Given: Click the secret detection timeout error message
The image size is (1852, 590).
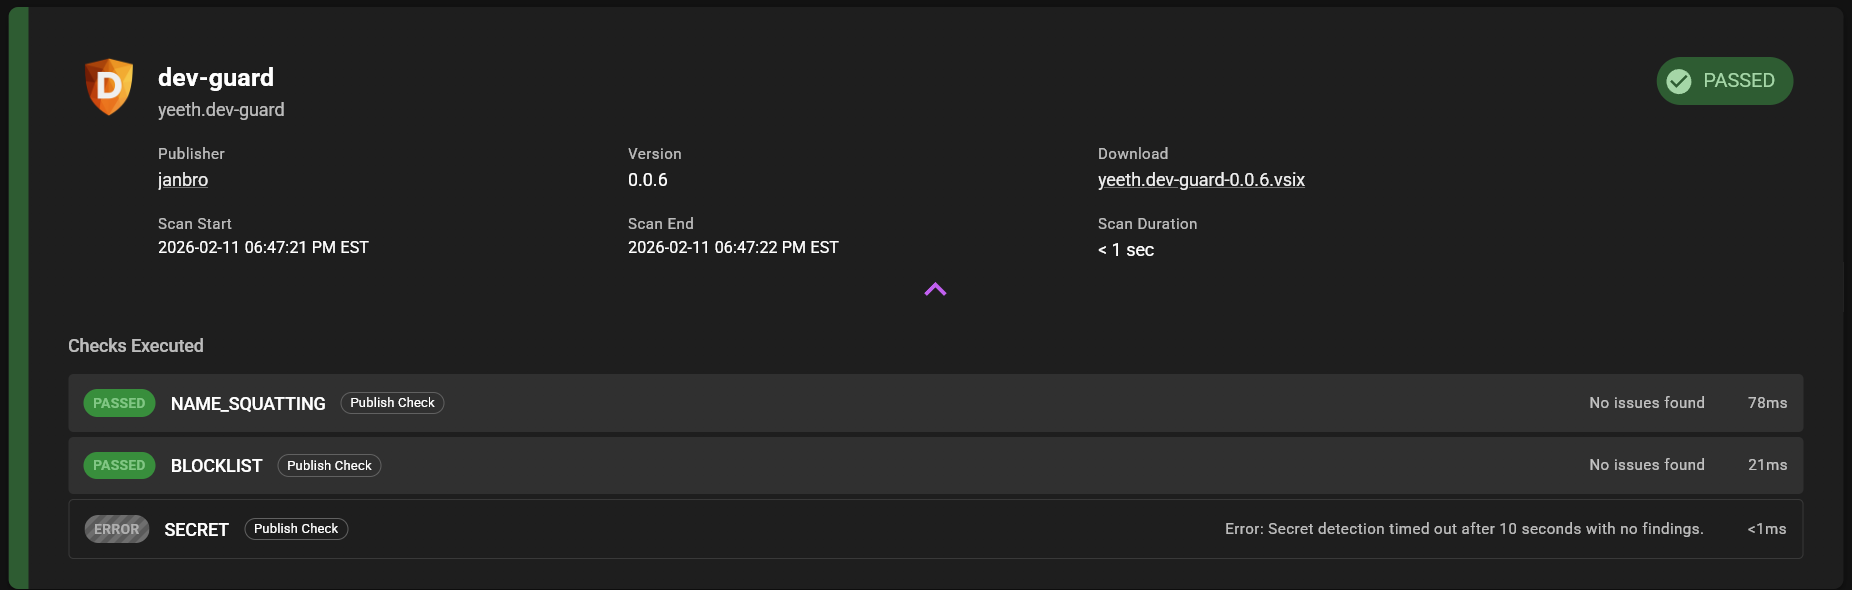Looking at the screenshot, I should pos(1464,529).
